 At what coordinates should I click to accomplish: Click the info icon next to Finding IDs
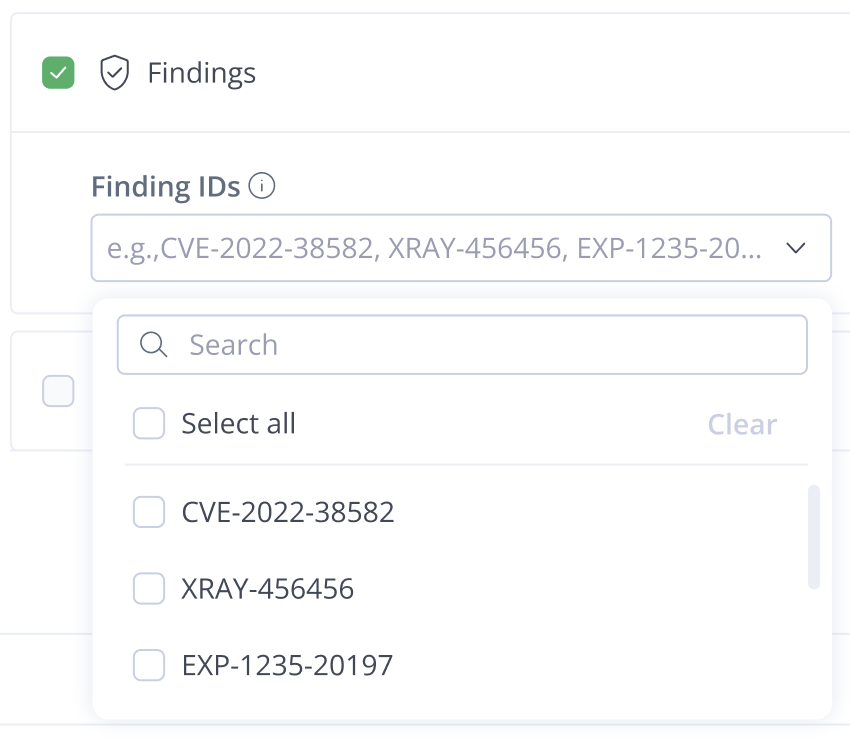[x=262, y=186]
